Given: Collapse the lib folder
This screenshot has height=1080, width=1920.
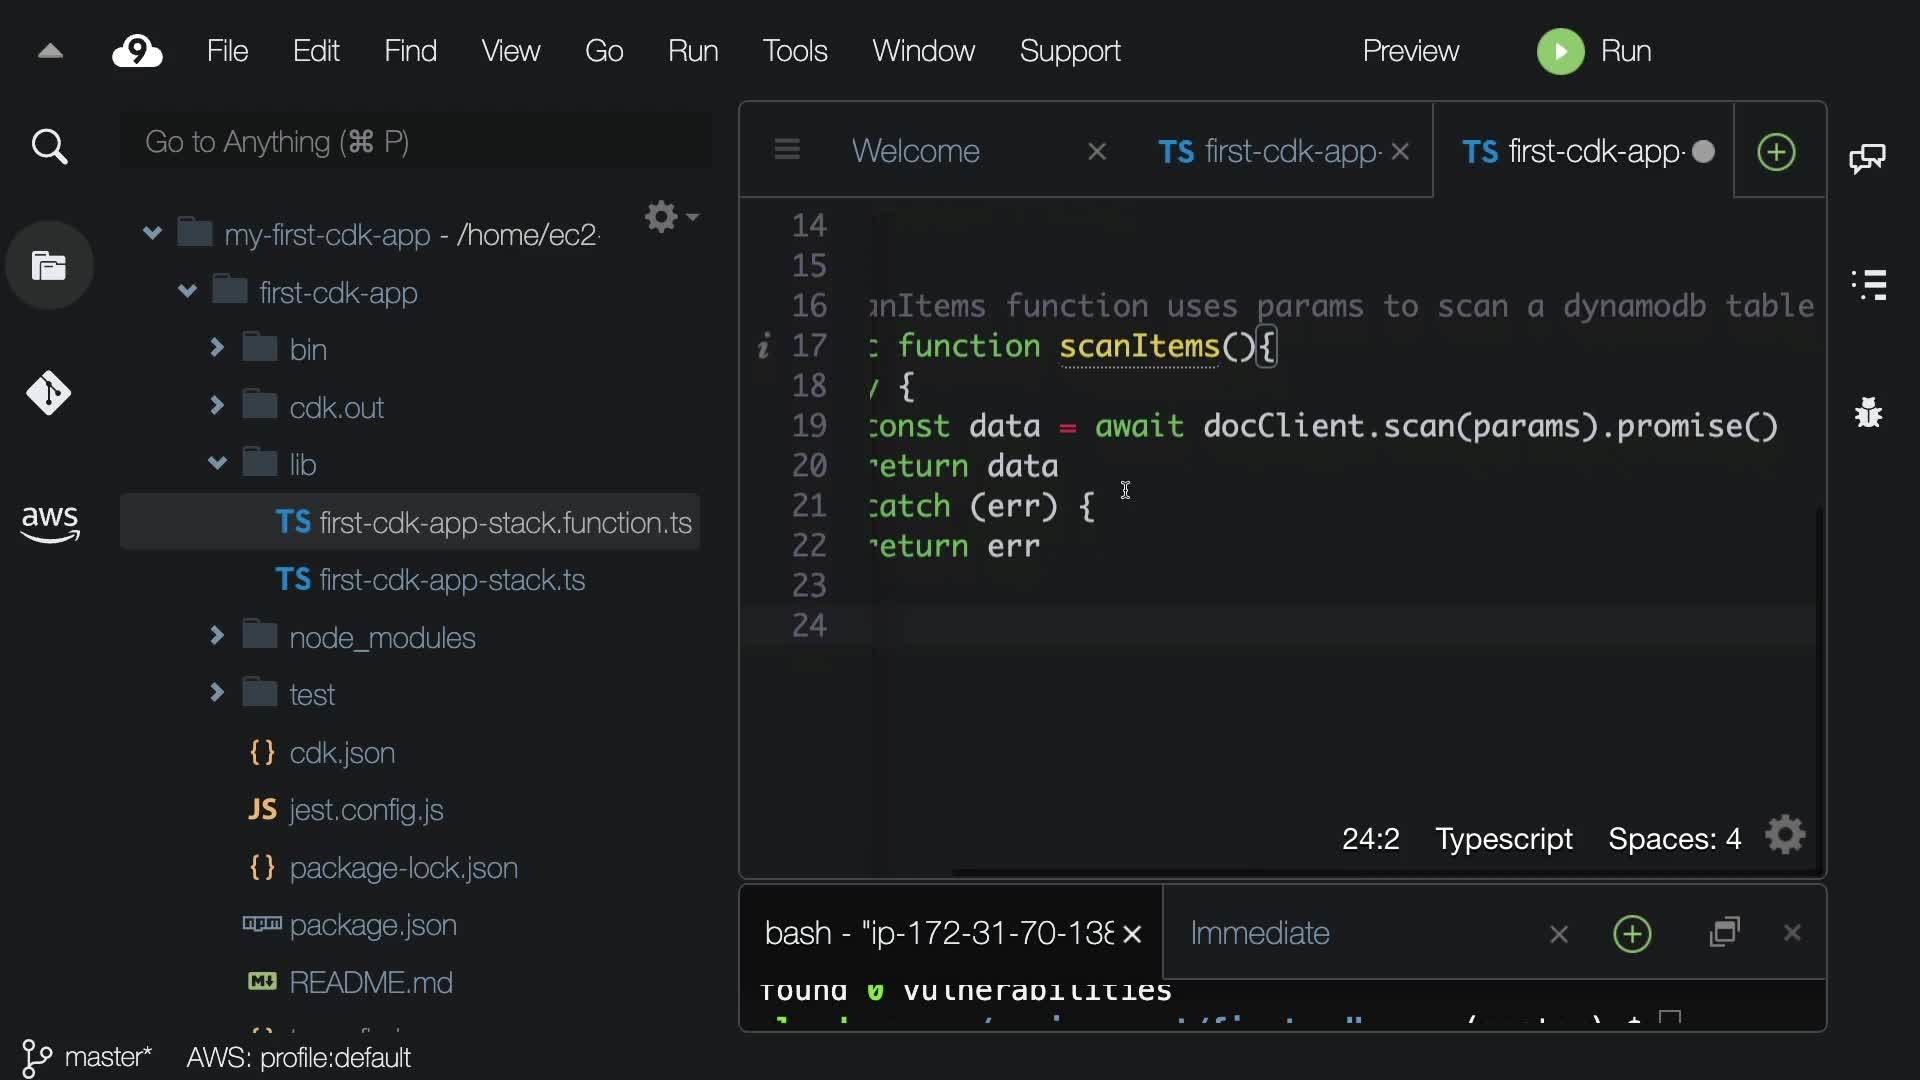Looking at the screenshot, I should point(217,463).
